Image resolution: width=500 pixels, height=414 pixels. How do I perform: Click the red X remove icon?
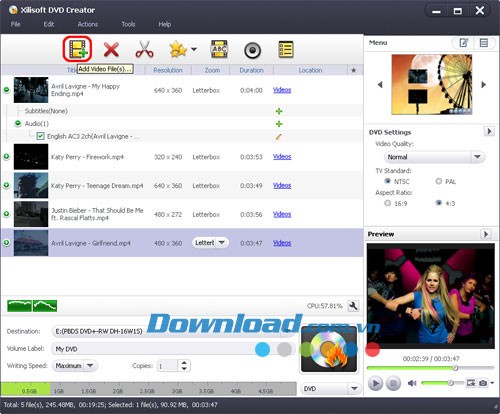pyautogui.click(x=111, y=50)
